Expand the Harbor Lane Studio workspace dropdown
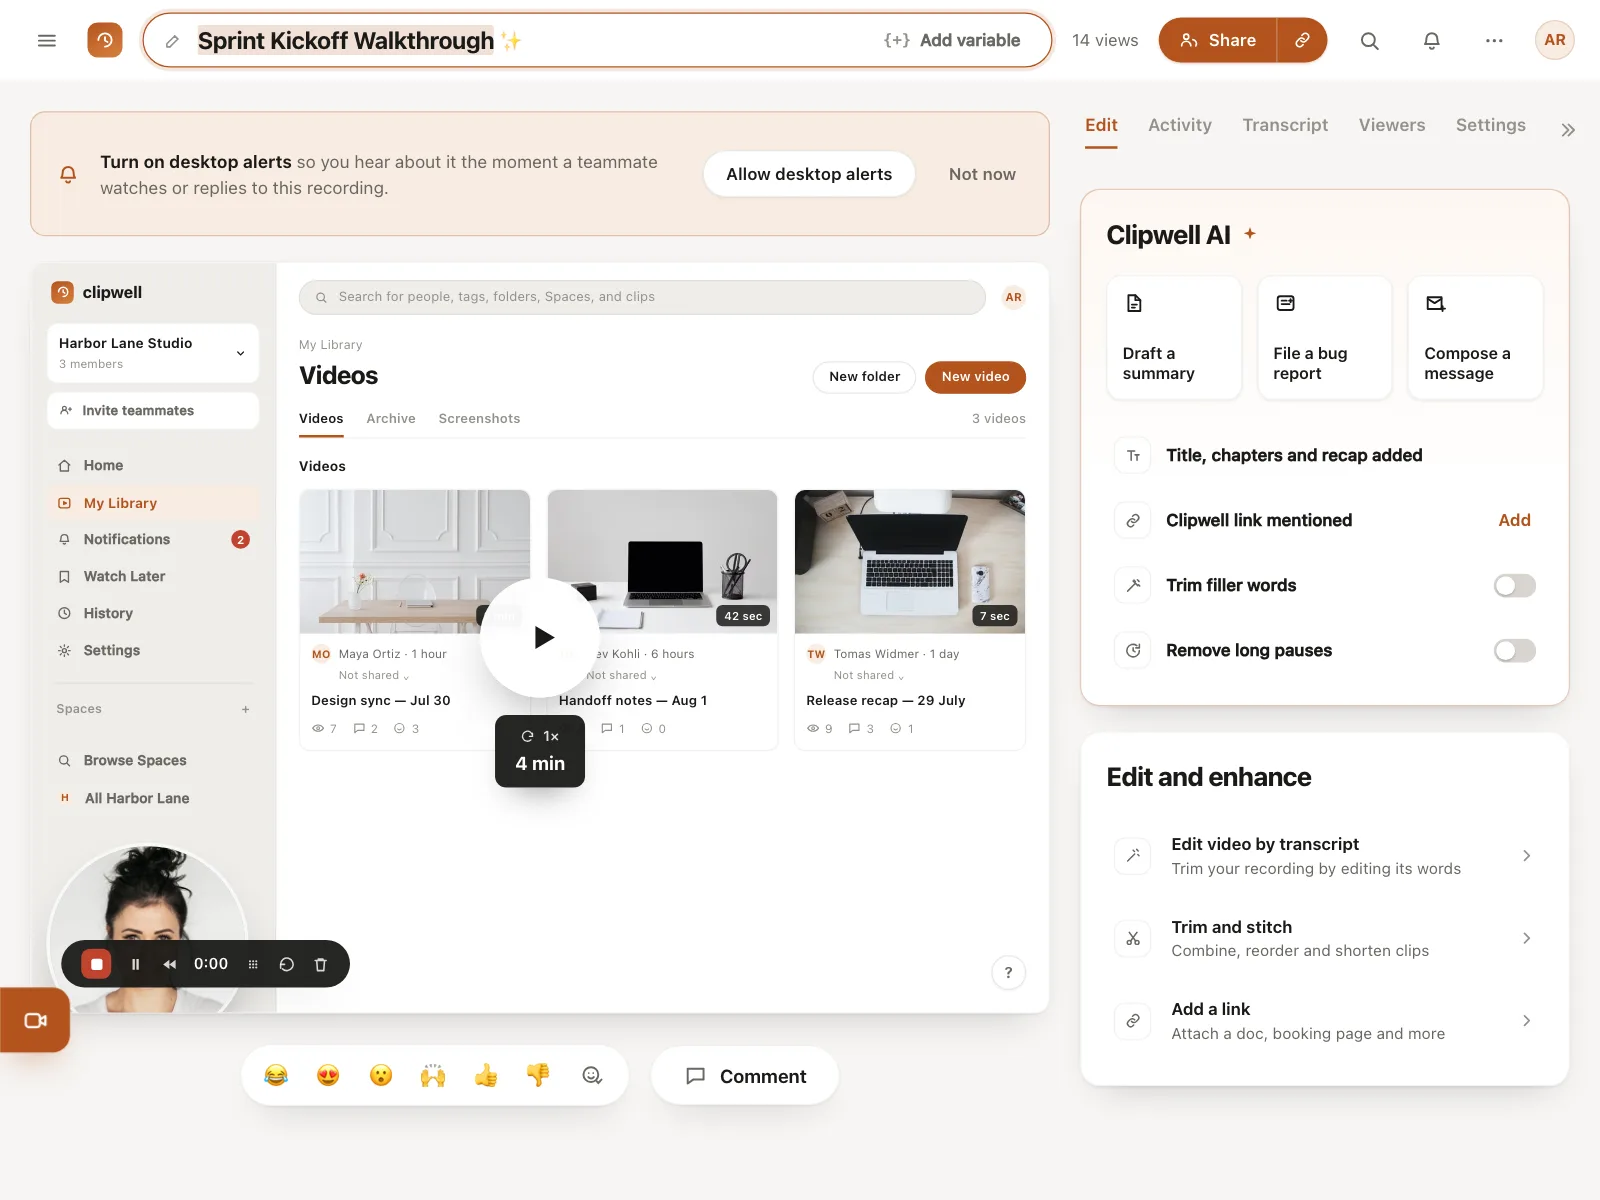 click(x=153, y=352)
